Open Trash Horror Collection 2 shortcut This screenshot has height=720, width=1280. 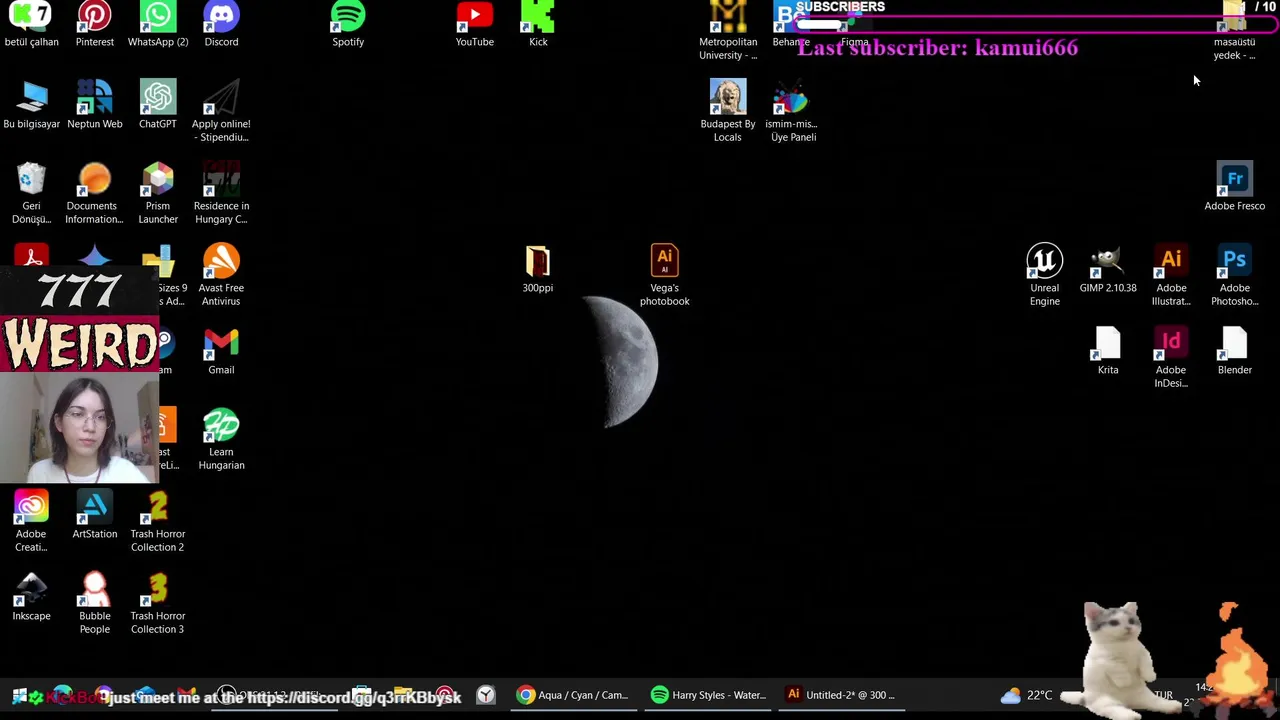pos(157,521)
